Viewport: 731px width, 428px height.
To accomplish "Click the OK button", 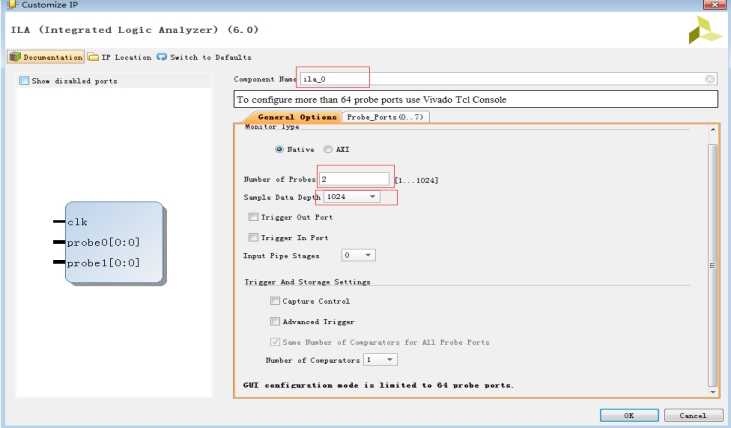I will tap(629, 415).
